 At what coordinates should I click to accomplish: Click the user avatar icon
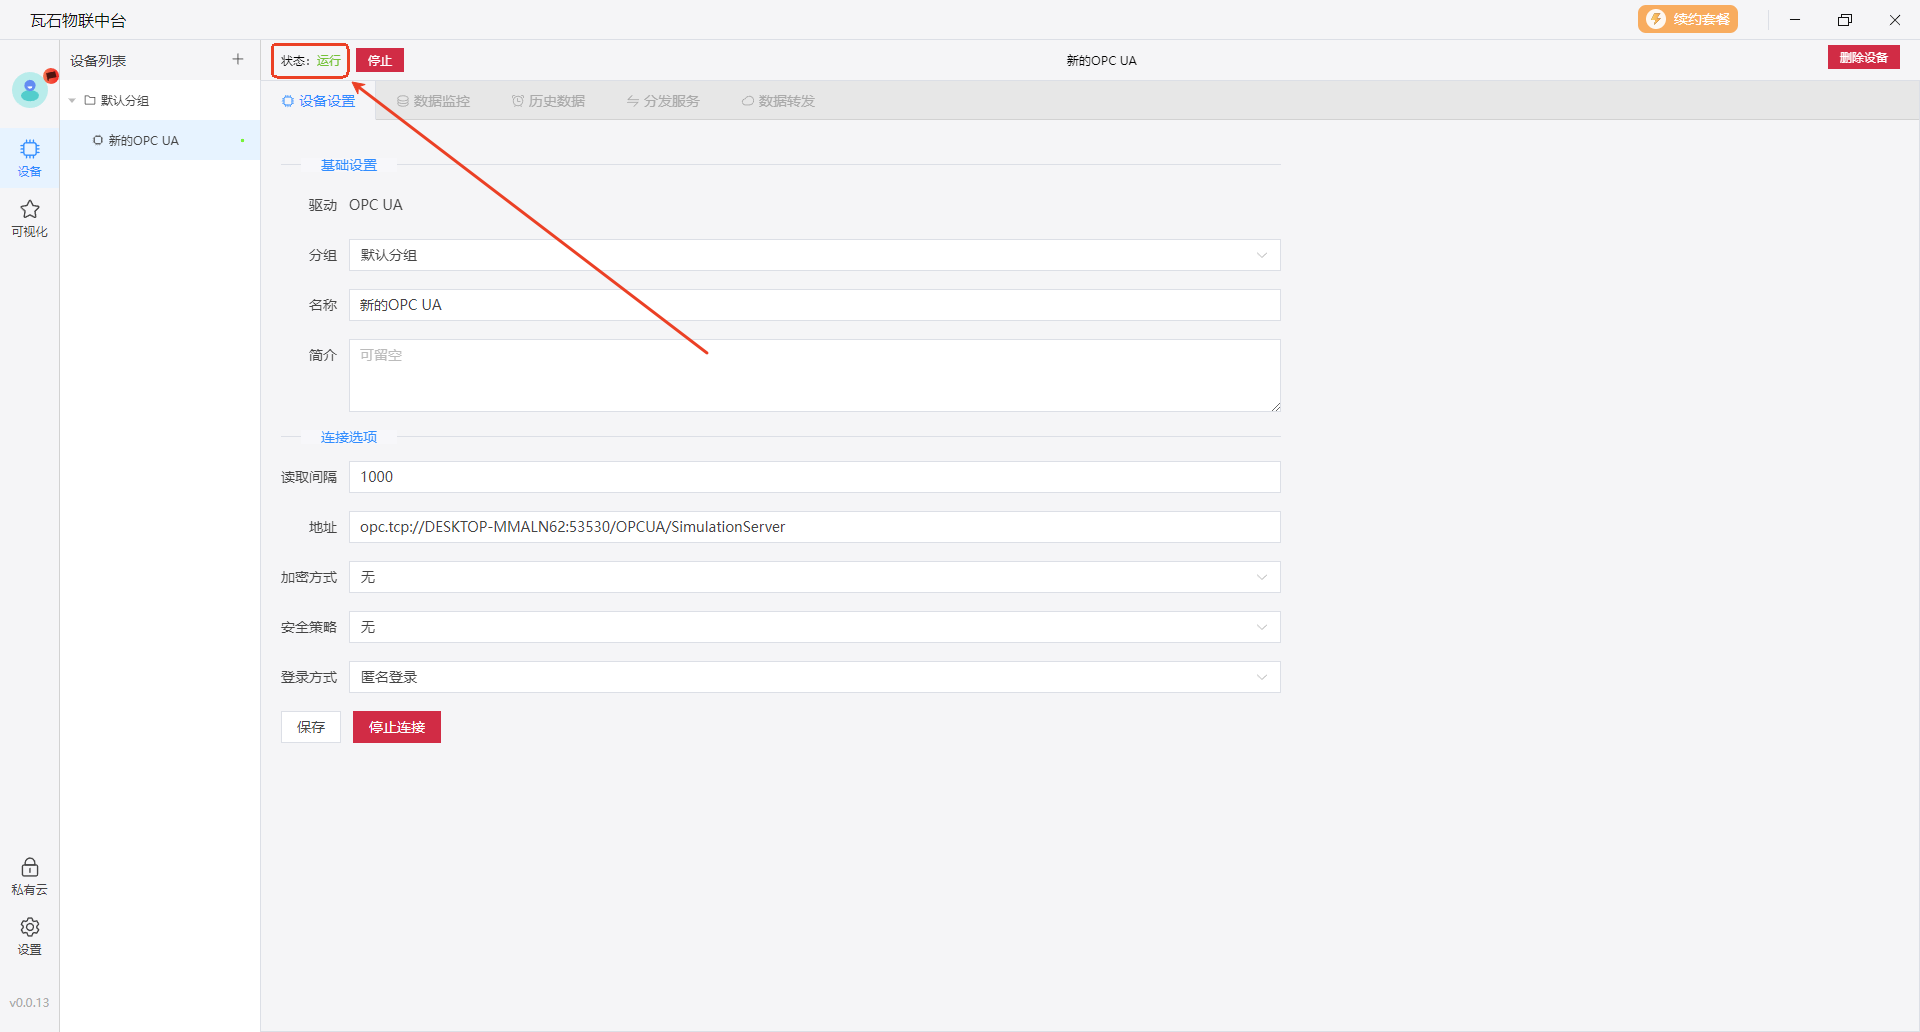[x=30, y=90]
